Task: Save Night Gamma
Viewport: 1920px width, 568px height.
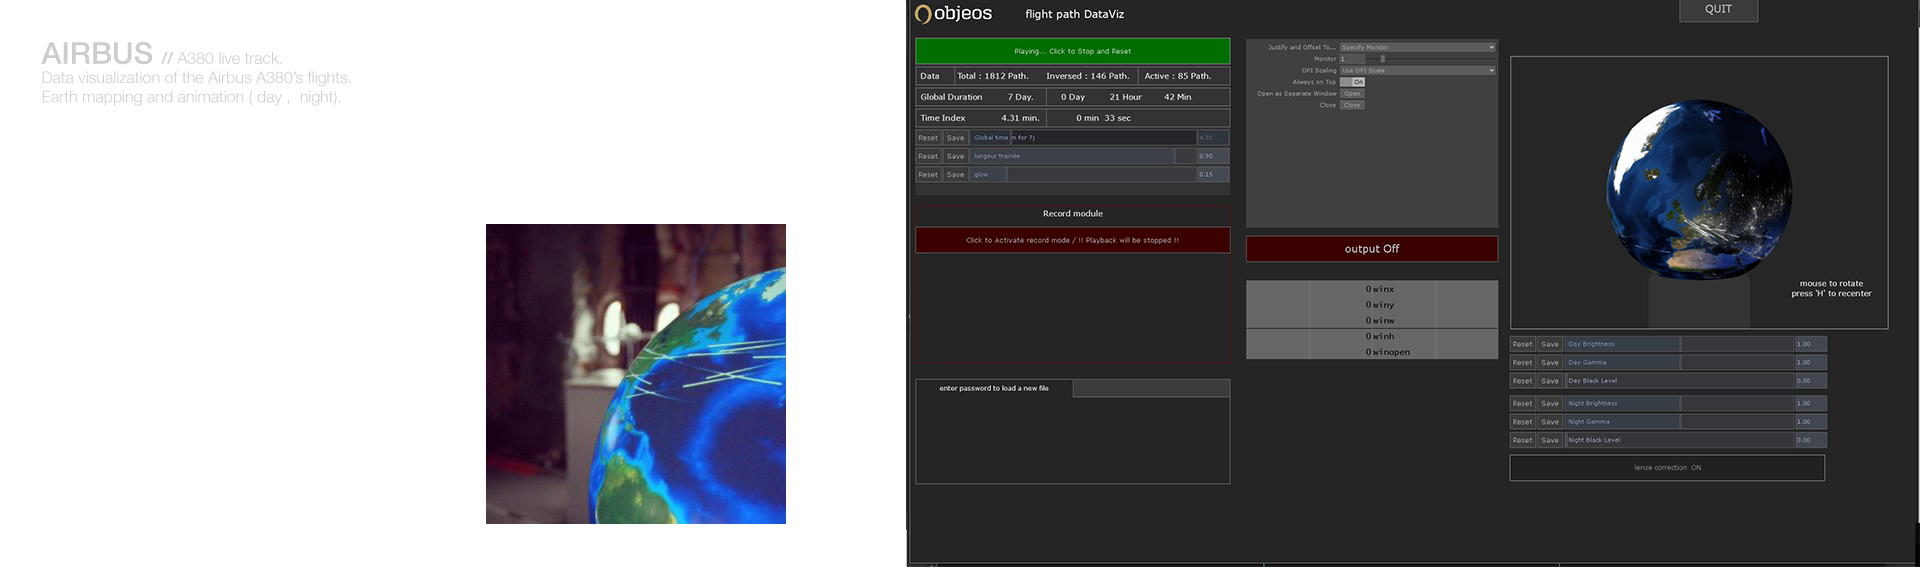Action: point(1549,422)
